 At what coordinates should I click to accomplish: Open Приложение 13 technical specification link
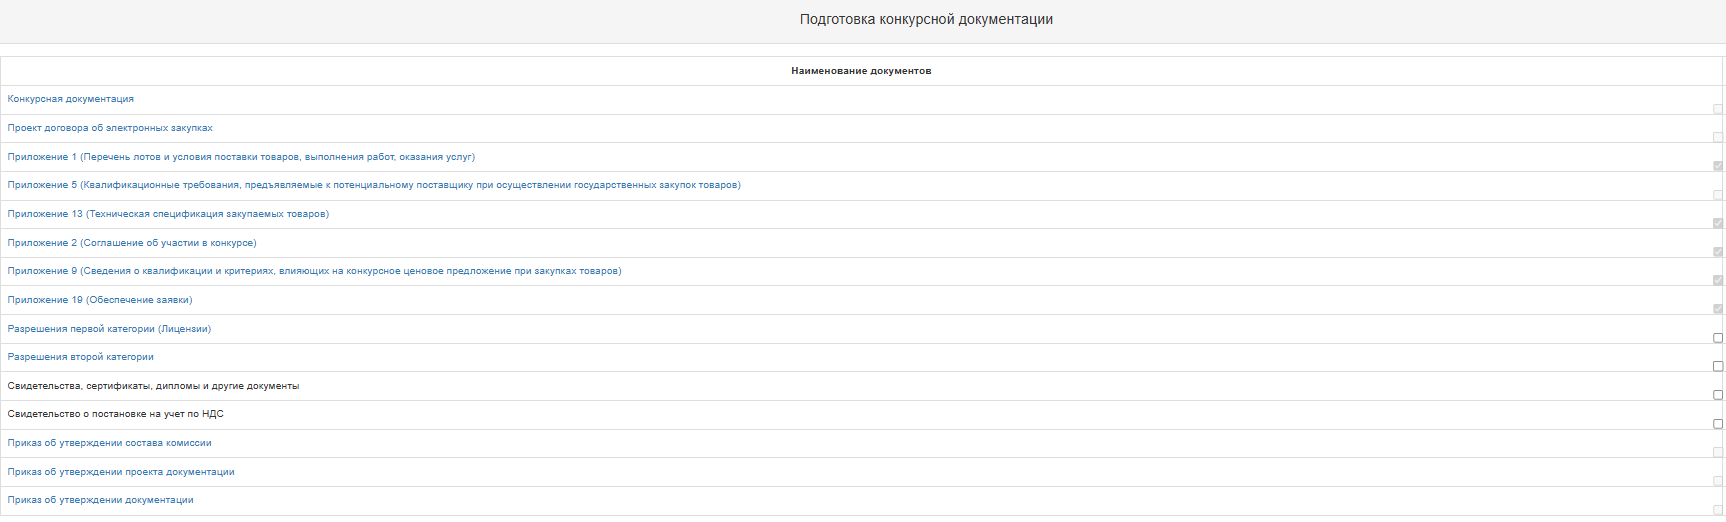click(x=168, y=214)
